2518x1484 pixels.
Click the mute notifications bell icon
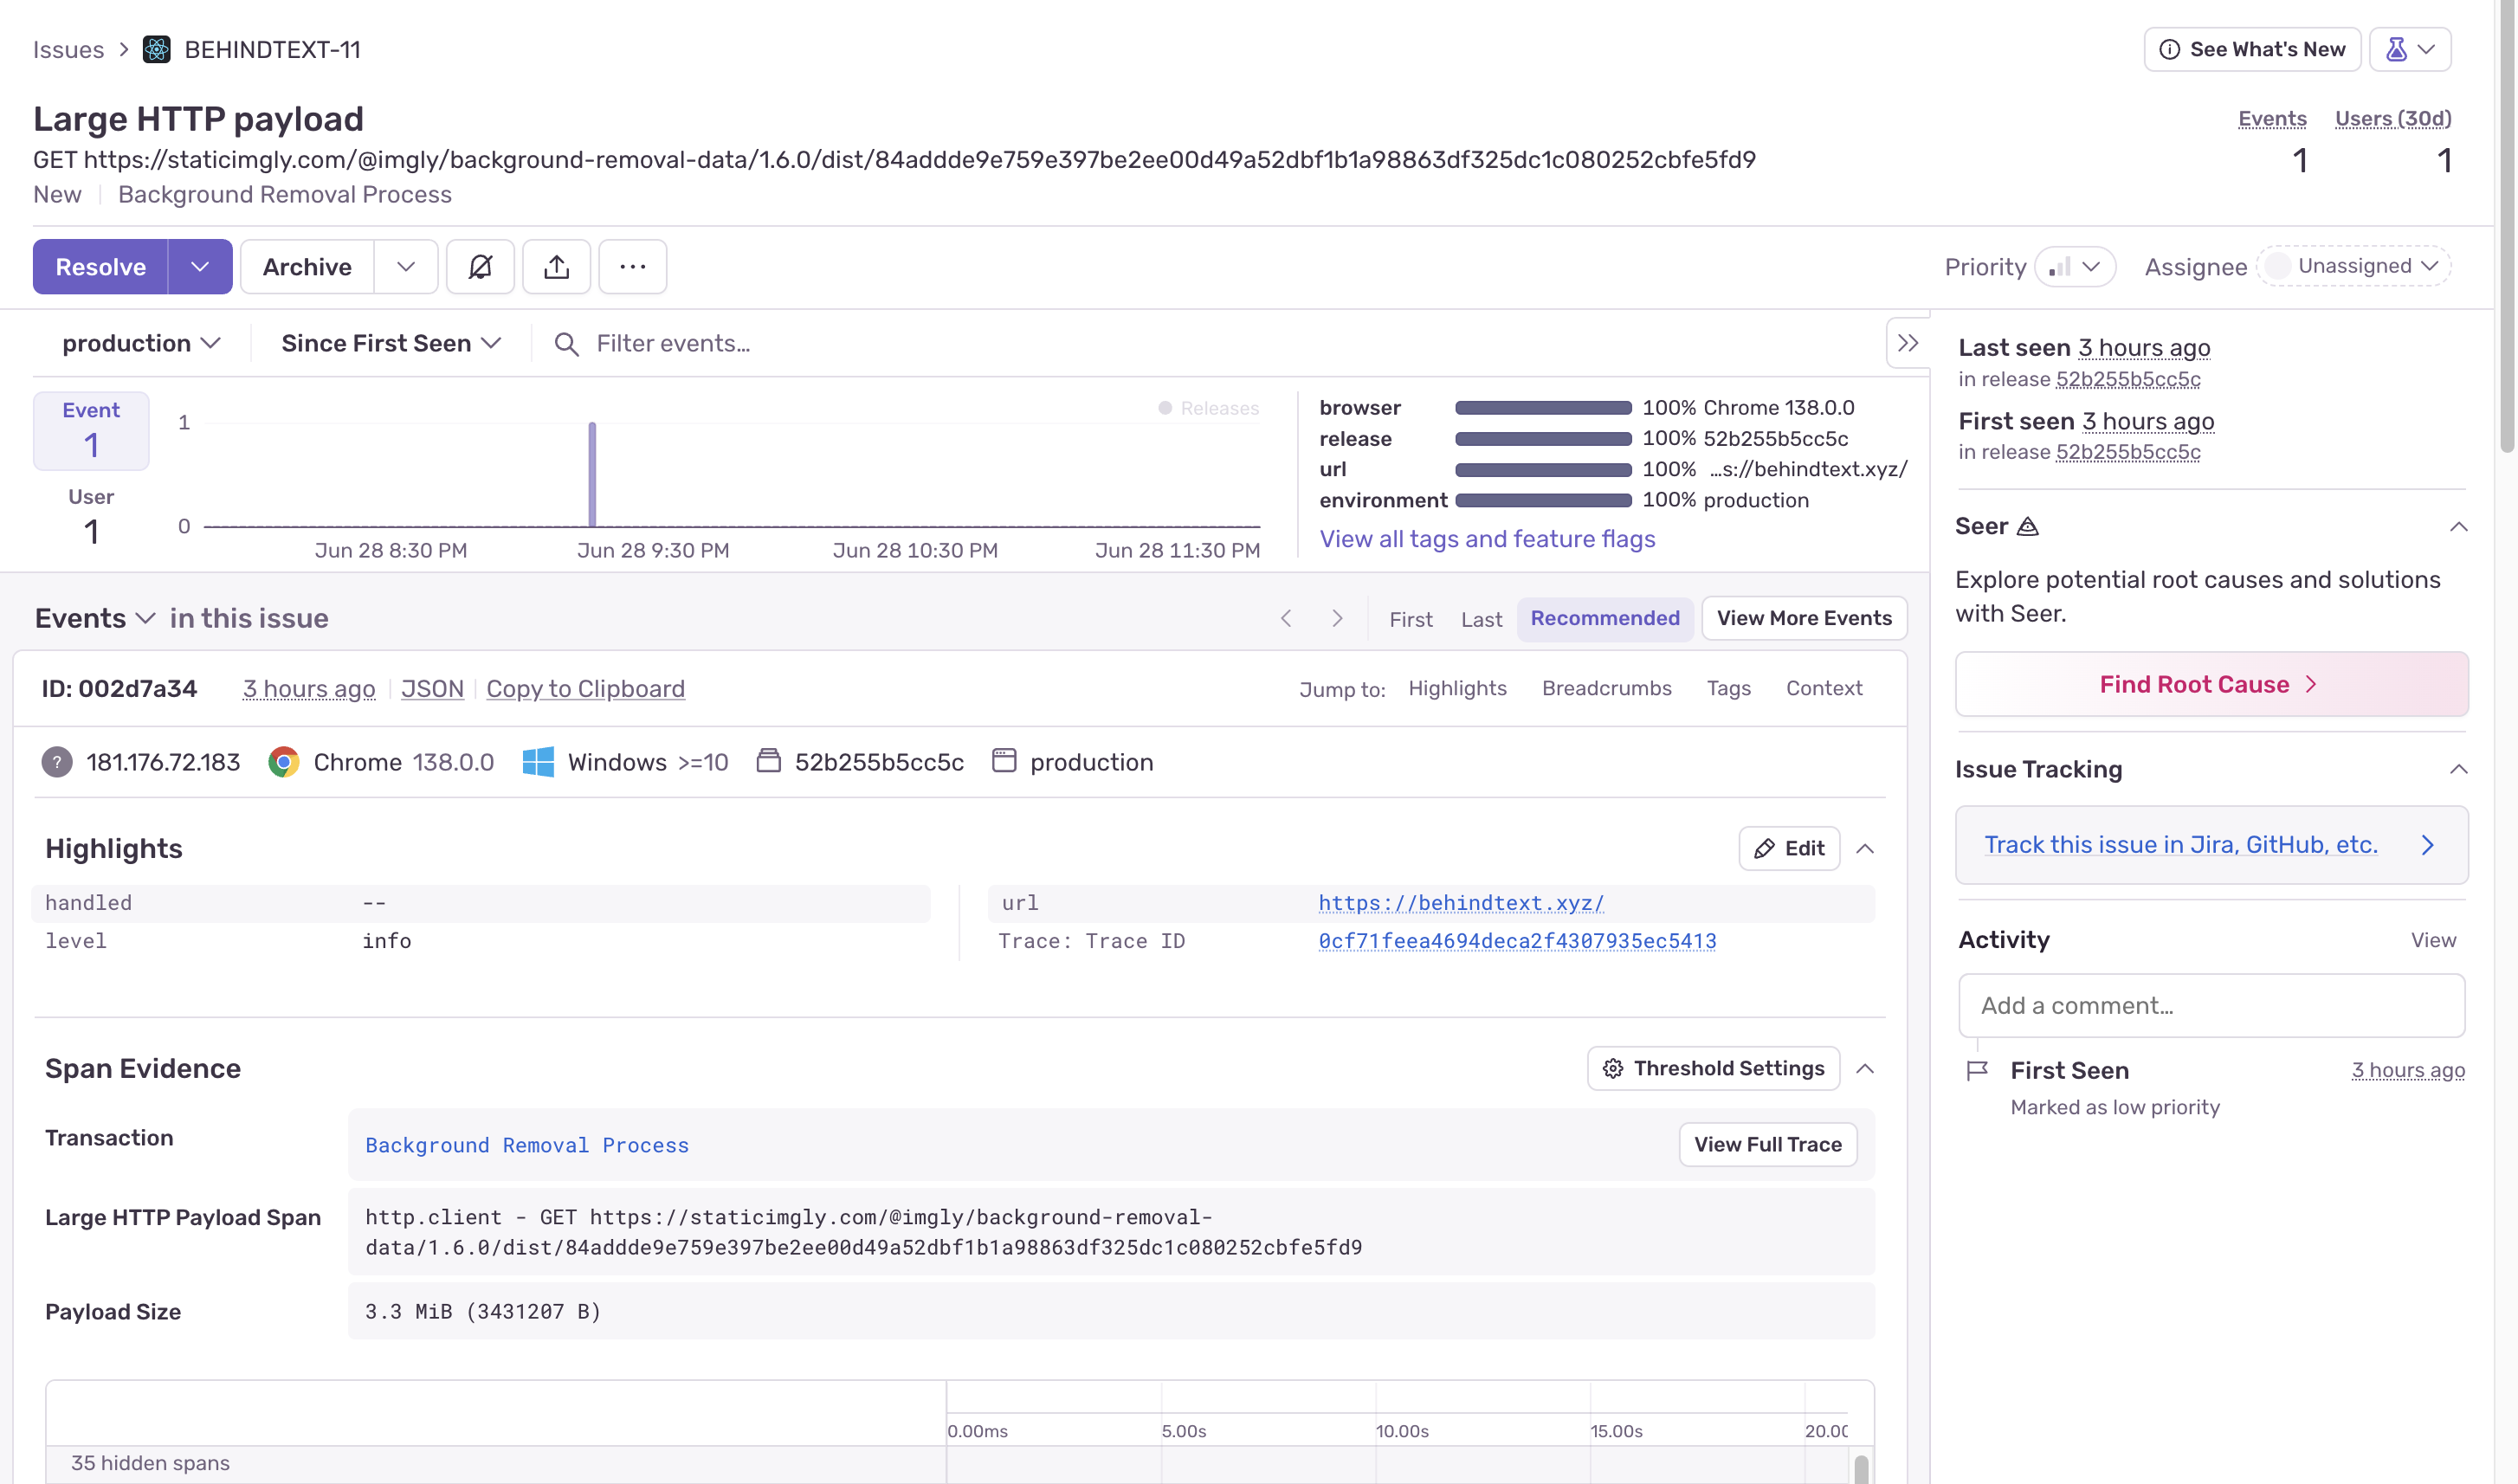pyautogui.click(x=480, y=267)
